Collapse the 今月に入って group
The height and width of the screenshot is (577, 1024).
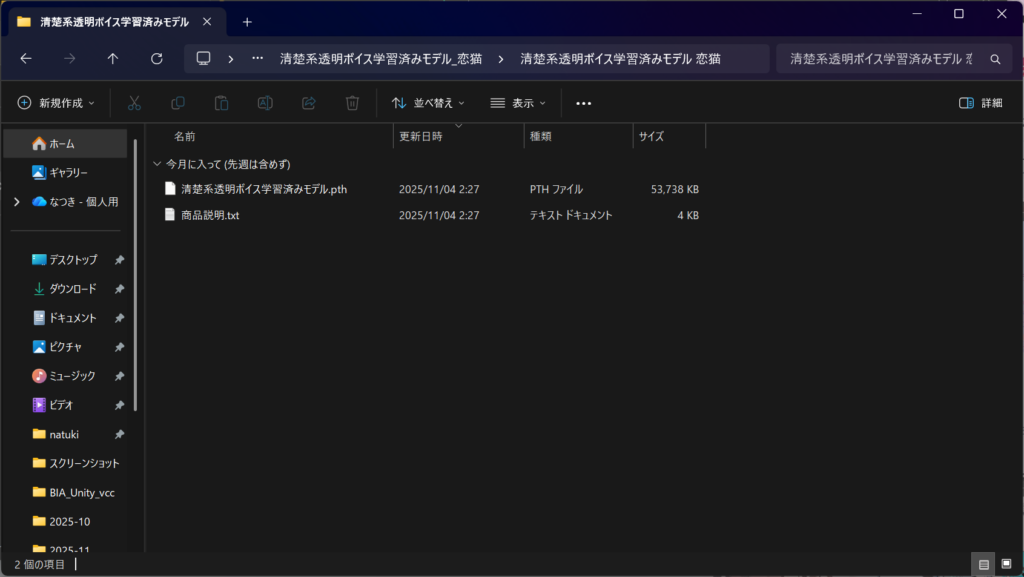click(x=157, y=164)
